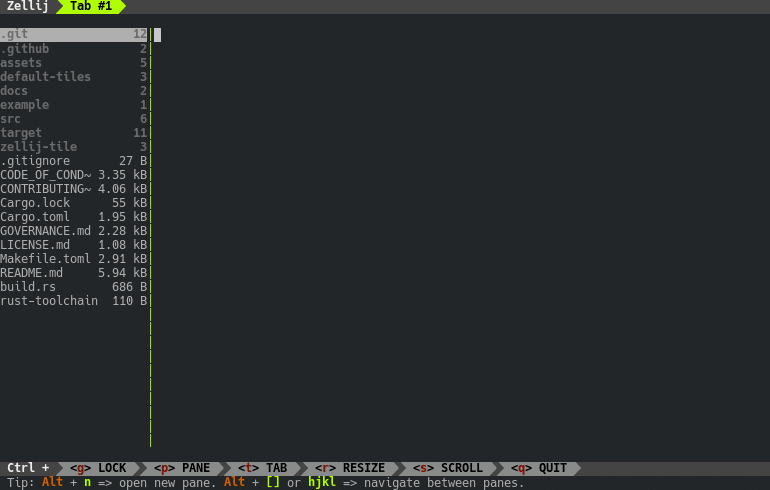770x490 pixels.
Task: Click the 686 B size of build.rs
Action: click(130, 287)
